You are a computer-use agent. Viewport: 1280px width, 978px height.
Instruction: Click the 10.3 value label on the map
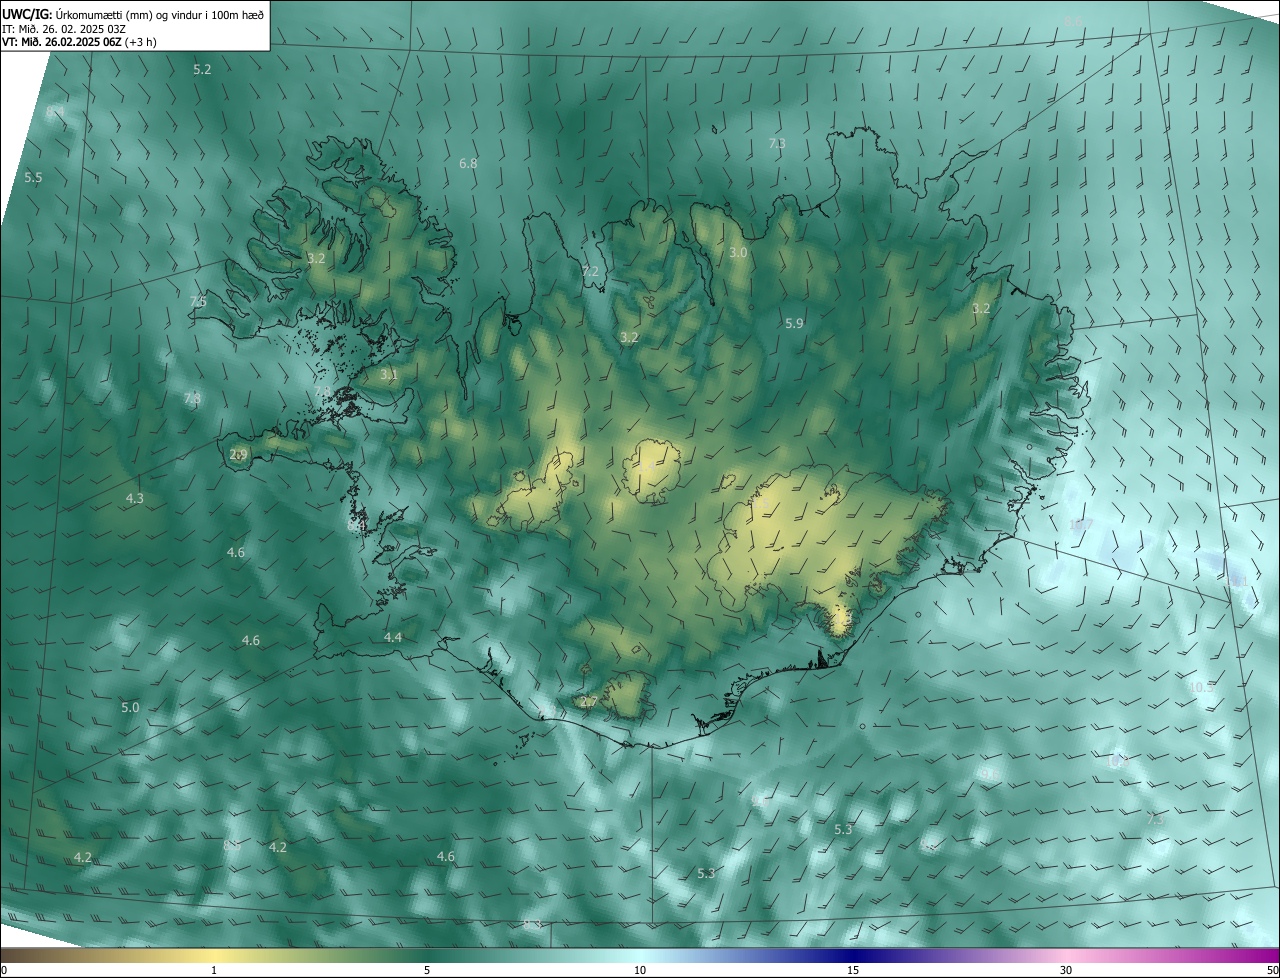click(1201, 687)
